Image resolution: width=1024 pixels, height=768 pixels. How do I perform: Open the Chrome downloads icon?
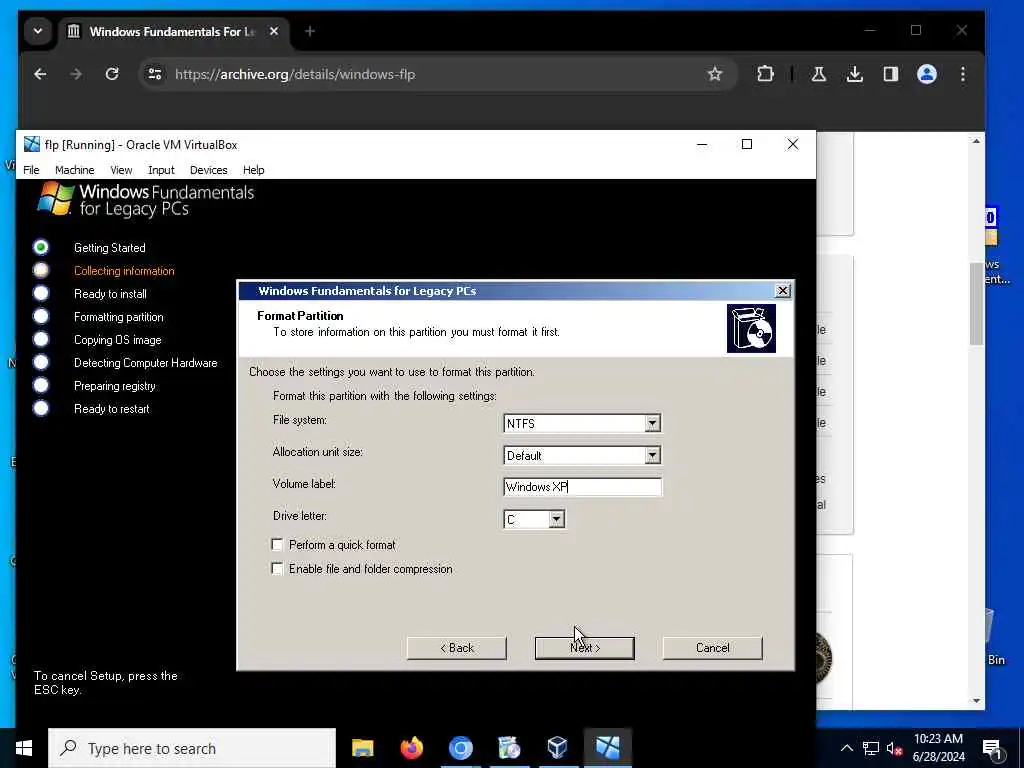pyautogui.click(x=854, y=74)
